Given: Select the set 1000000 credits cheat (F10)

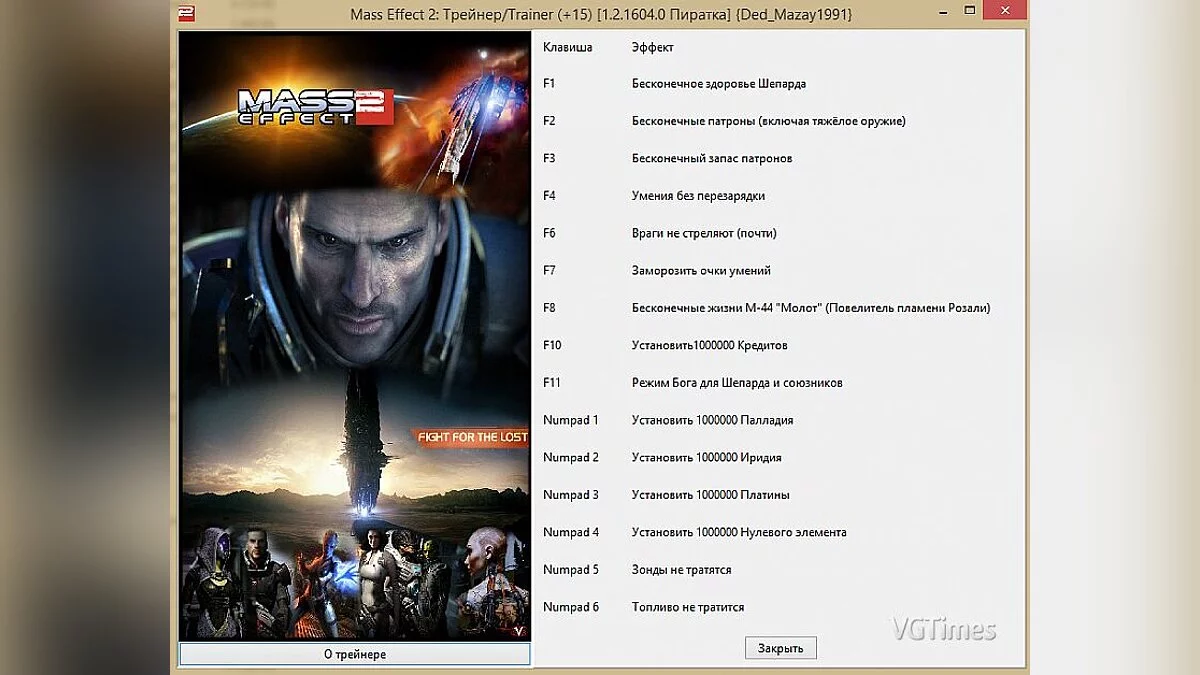Looking at the screenshot, I should 710,345.
